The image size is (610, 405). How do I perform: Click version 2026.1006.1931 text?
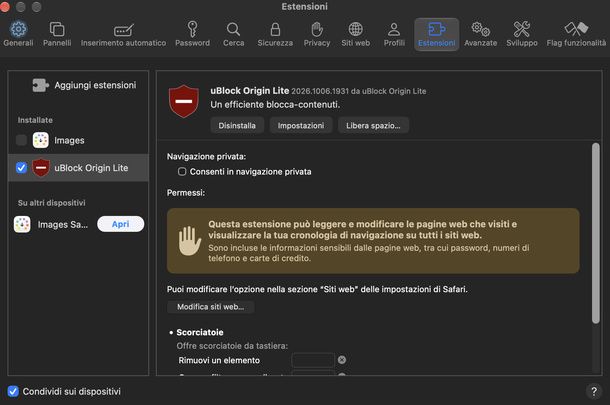pos(320,91)
